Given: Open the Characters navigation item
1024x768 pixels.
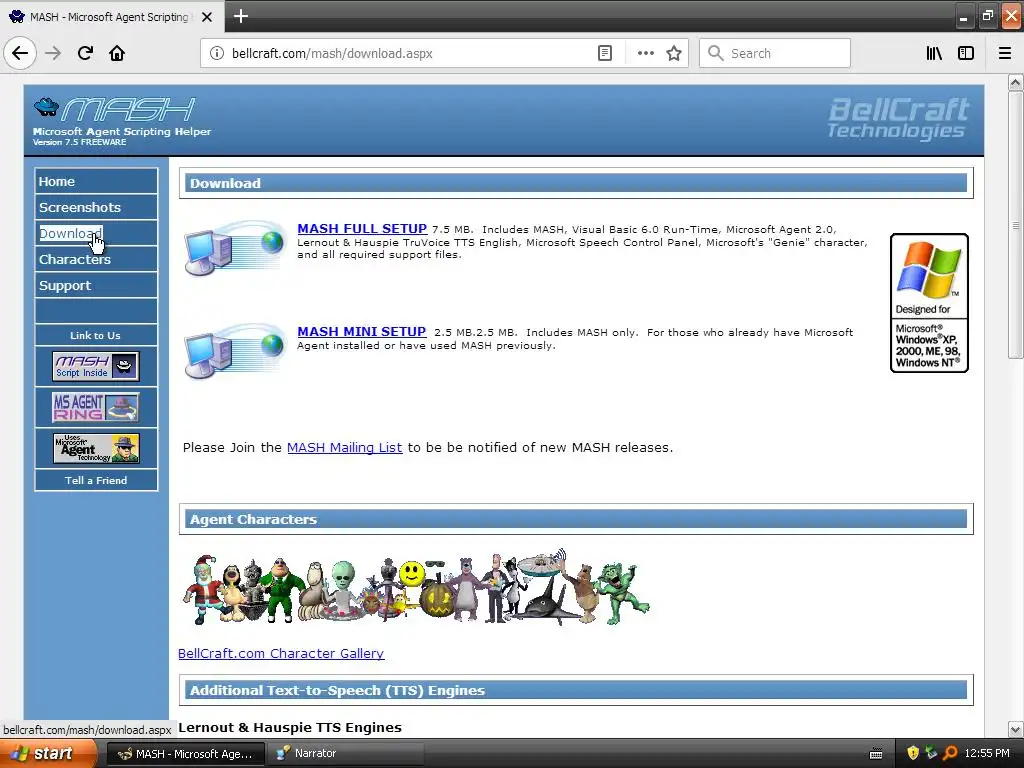Looking at the screenshot, I should coord(96,259).
